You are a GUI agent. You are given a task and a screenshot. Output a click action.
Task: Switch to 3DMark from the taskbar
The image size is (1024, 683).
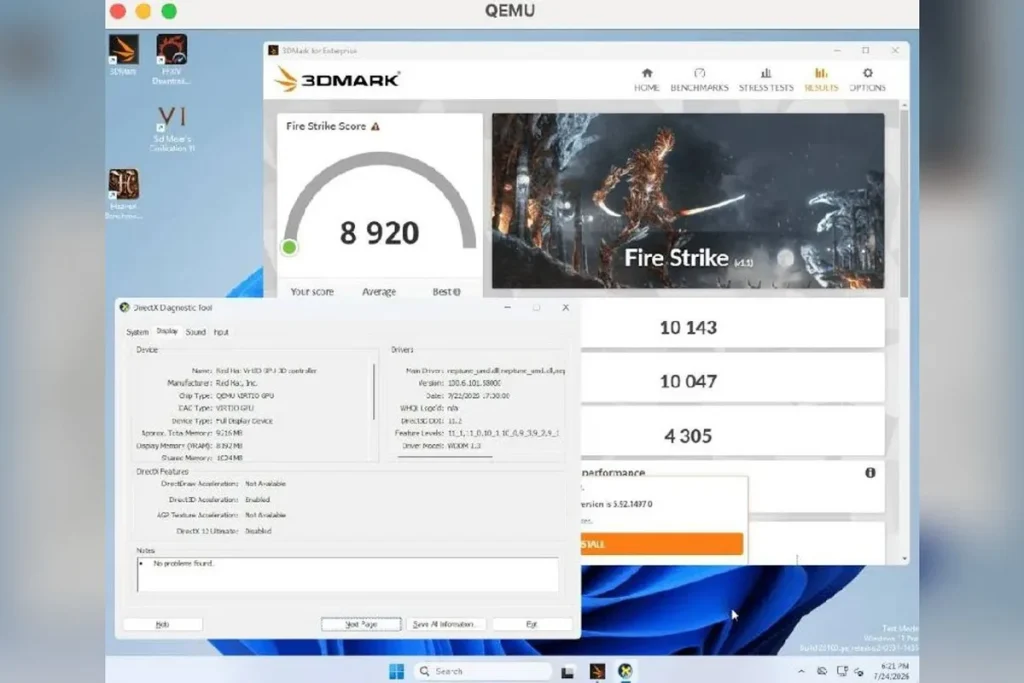pyautogui.click(x=597, y=671)
